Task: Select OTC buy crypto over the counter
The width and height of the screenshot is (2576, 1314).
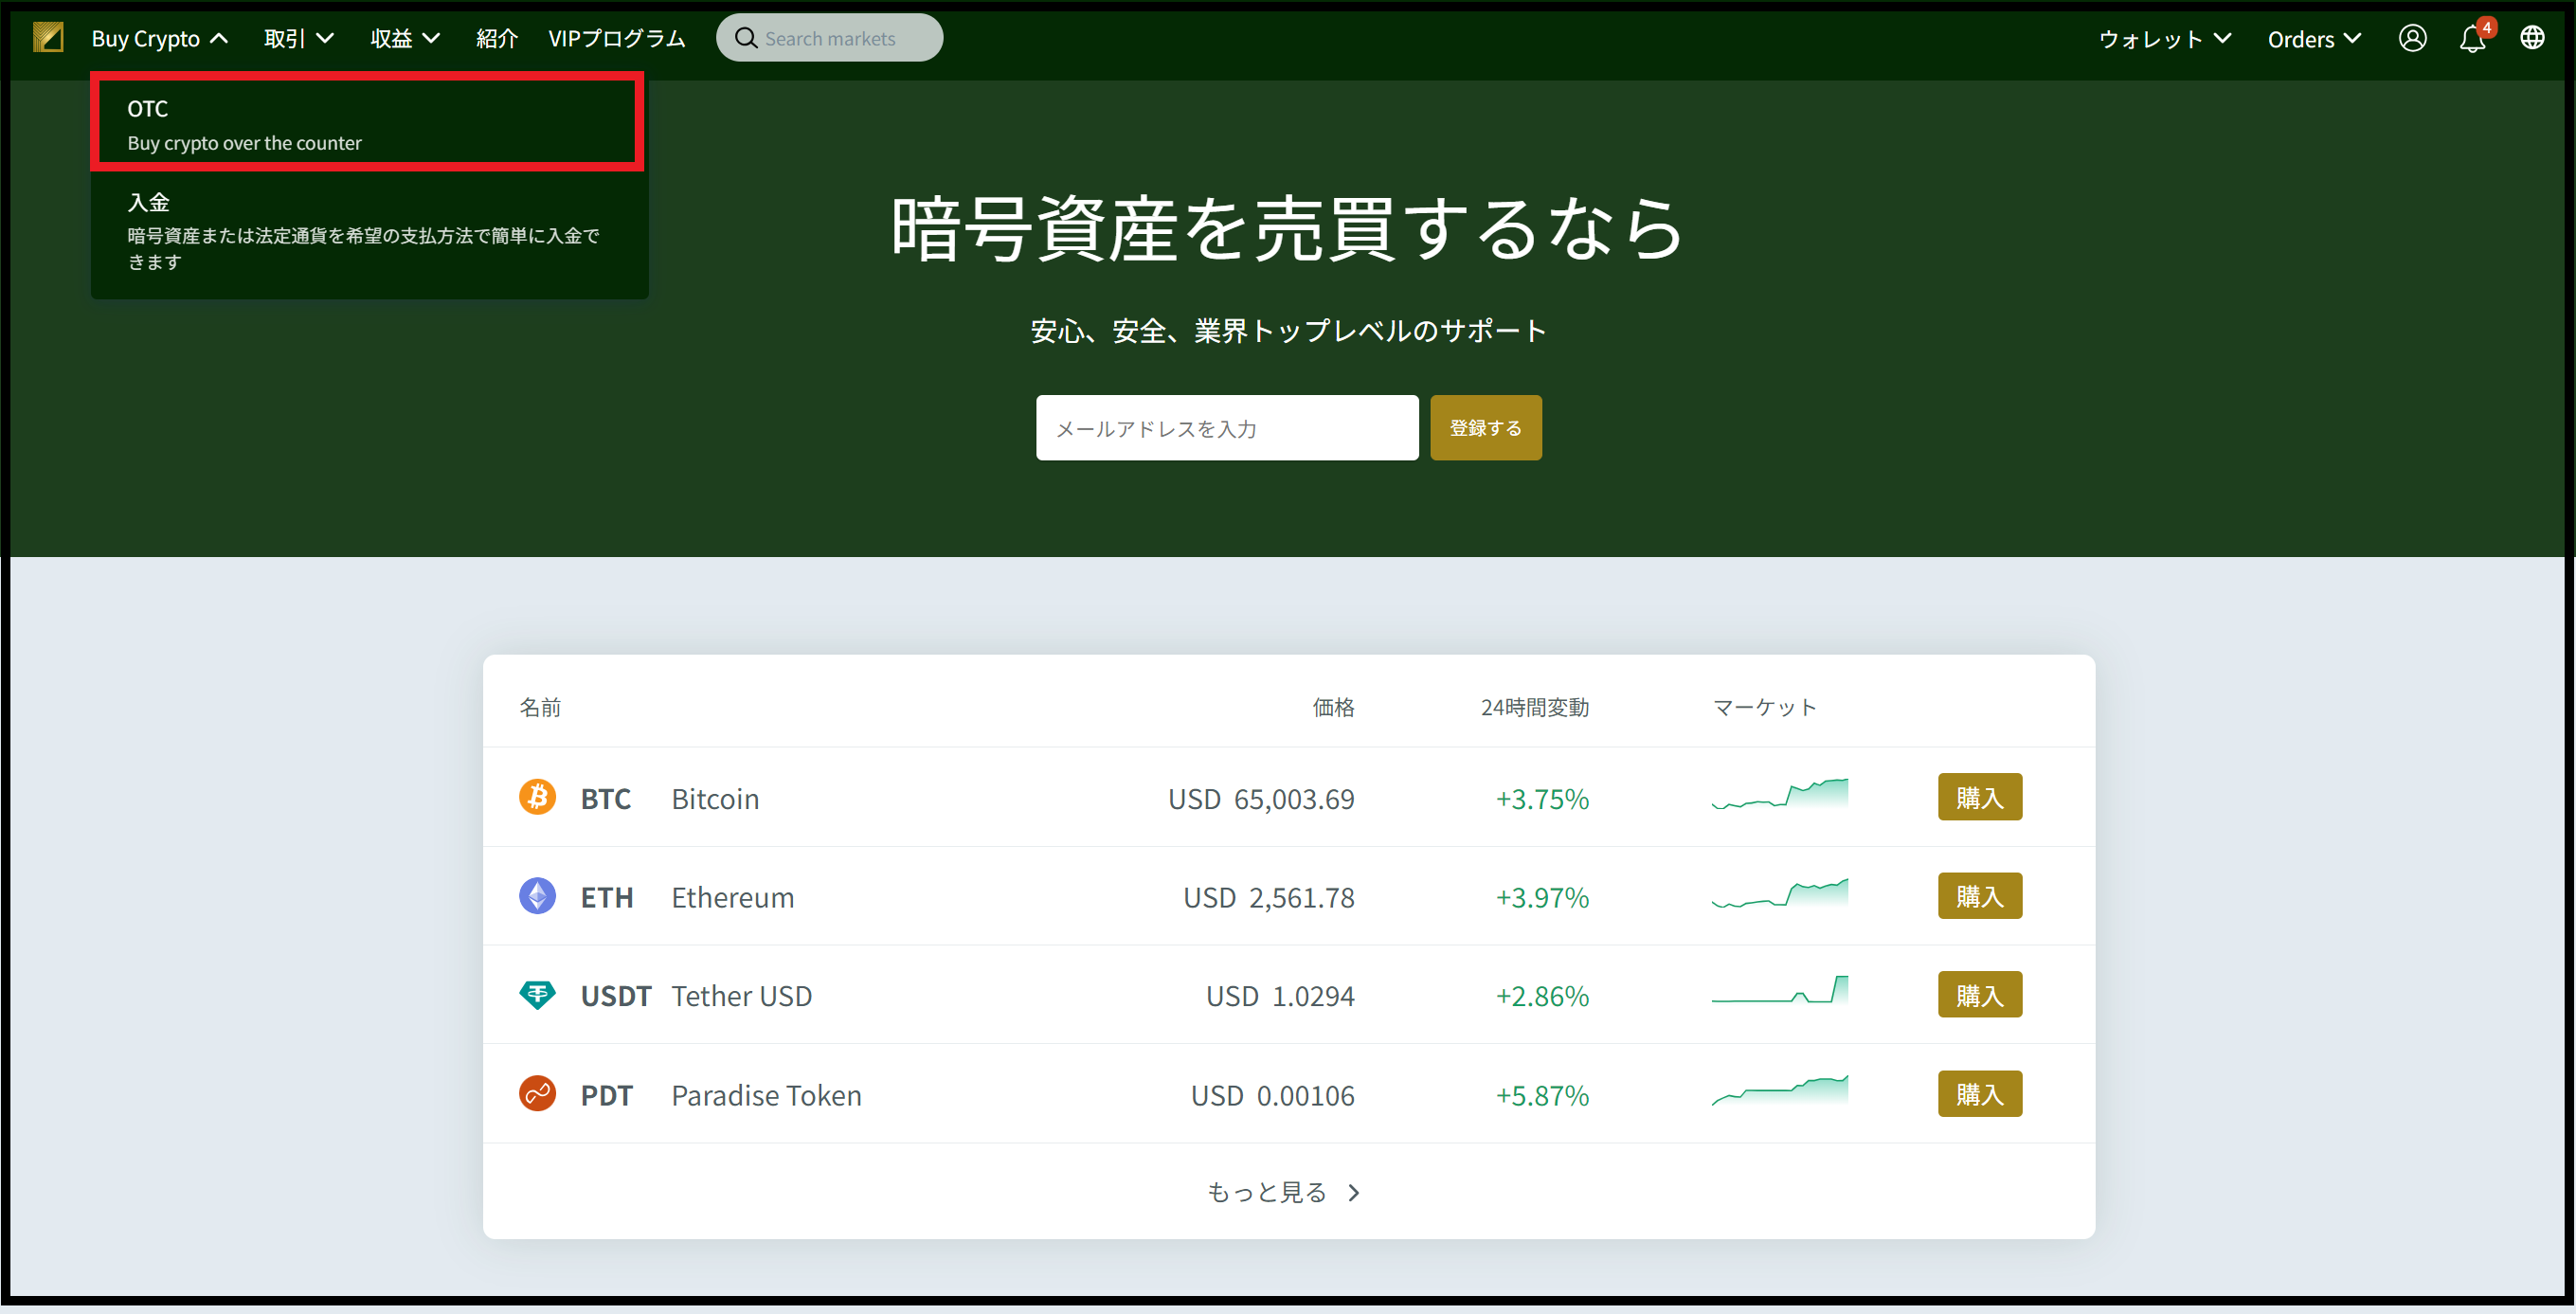Action: pyautogui.click(x=367, y=124)
